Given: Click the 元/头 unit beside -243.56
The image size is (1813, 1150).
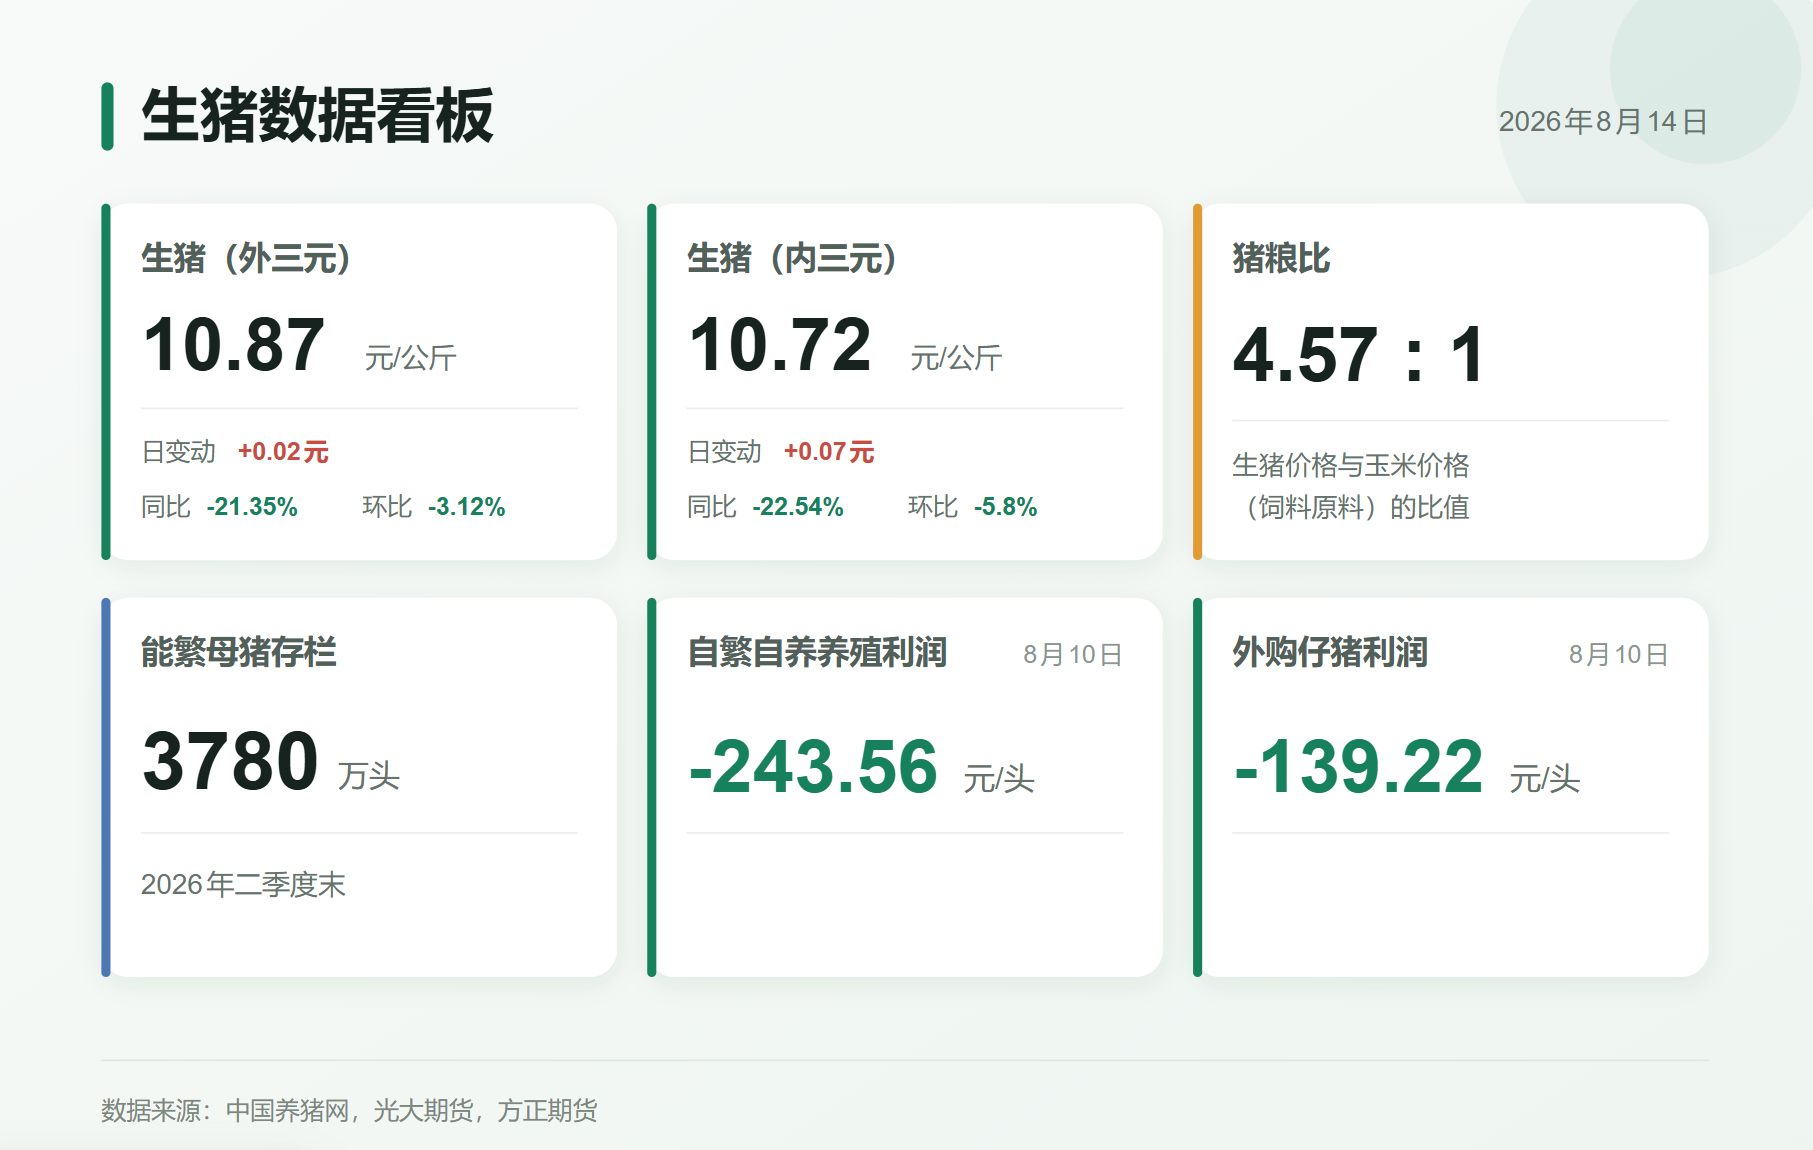Looking at the screenshot, I should point(999,779).
